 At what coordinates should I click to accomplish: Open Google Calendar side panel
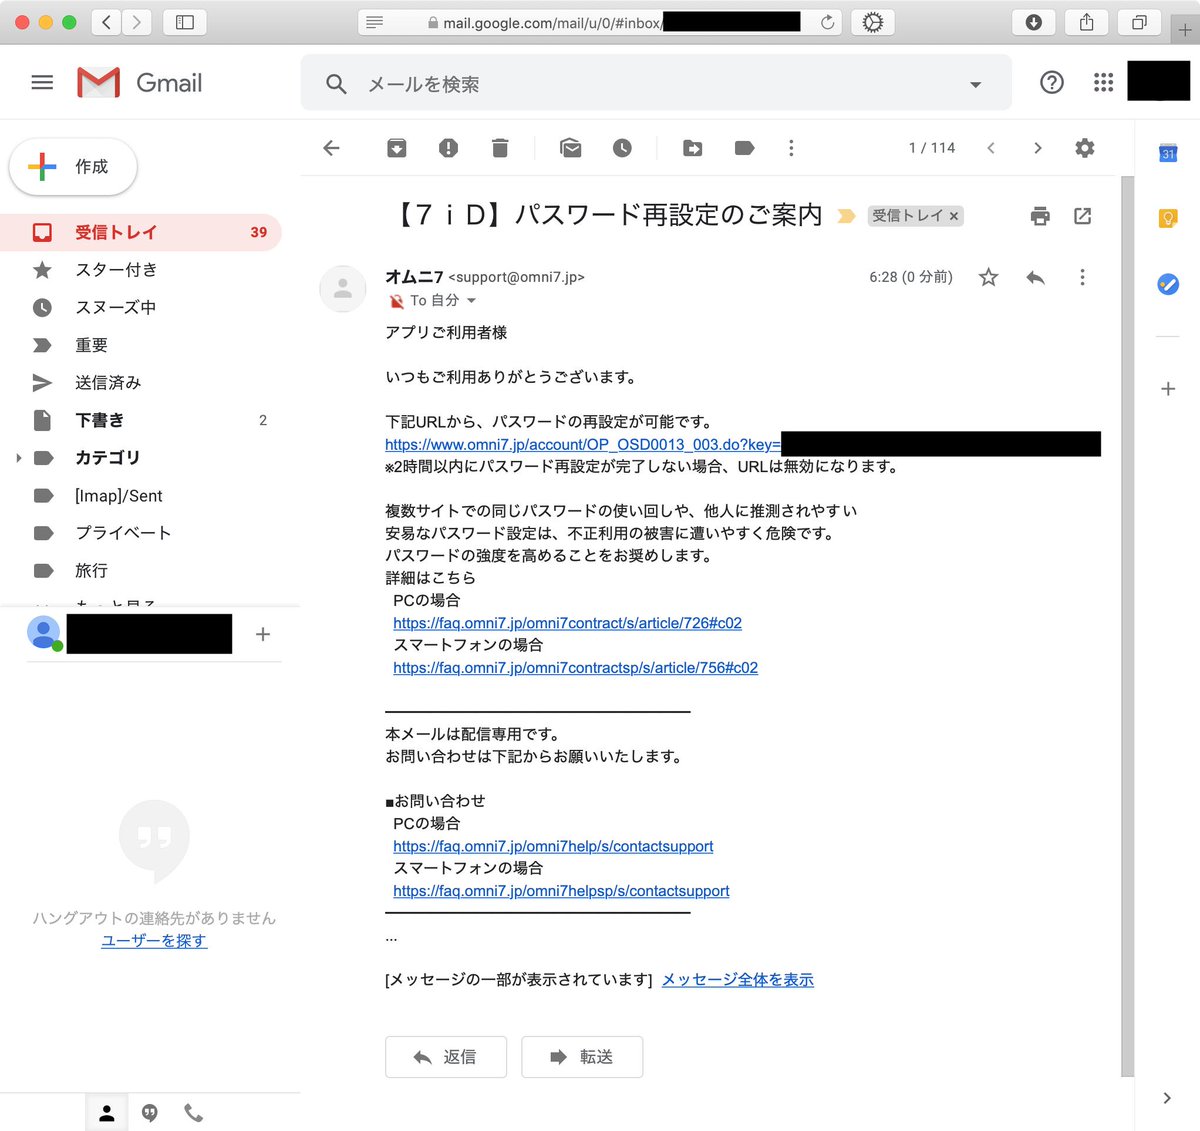[x=1168, y=153]
